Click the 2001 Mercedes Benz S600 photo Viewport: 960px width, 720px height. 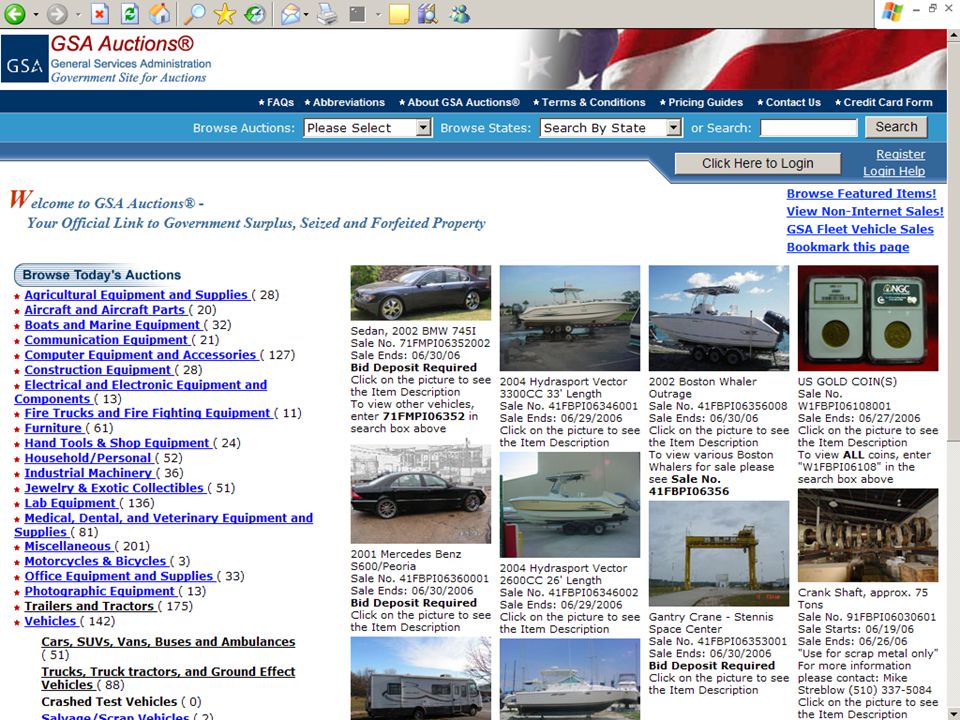[x=421, y=494]
